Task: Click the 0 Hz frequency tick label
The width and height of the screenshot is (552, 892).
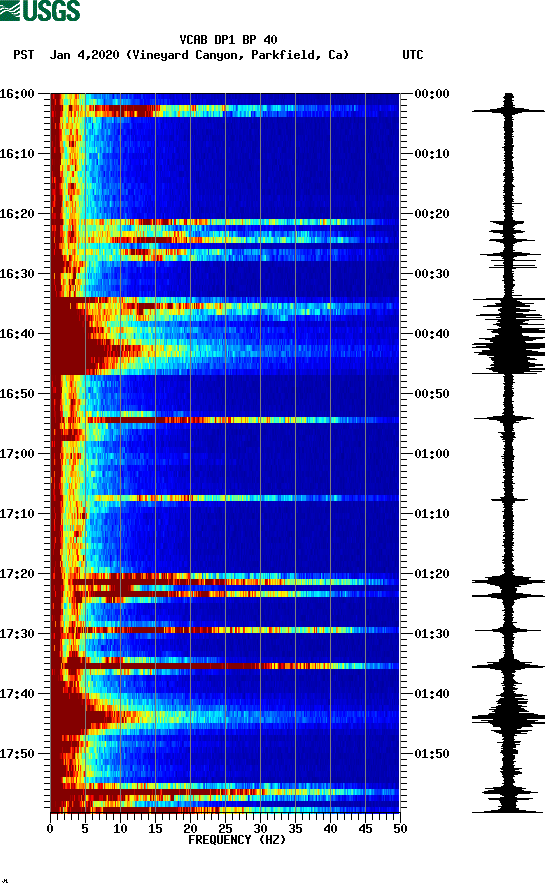Action: pos(50,829)
